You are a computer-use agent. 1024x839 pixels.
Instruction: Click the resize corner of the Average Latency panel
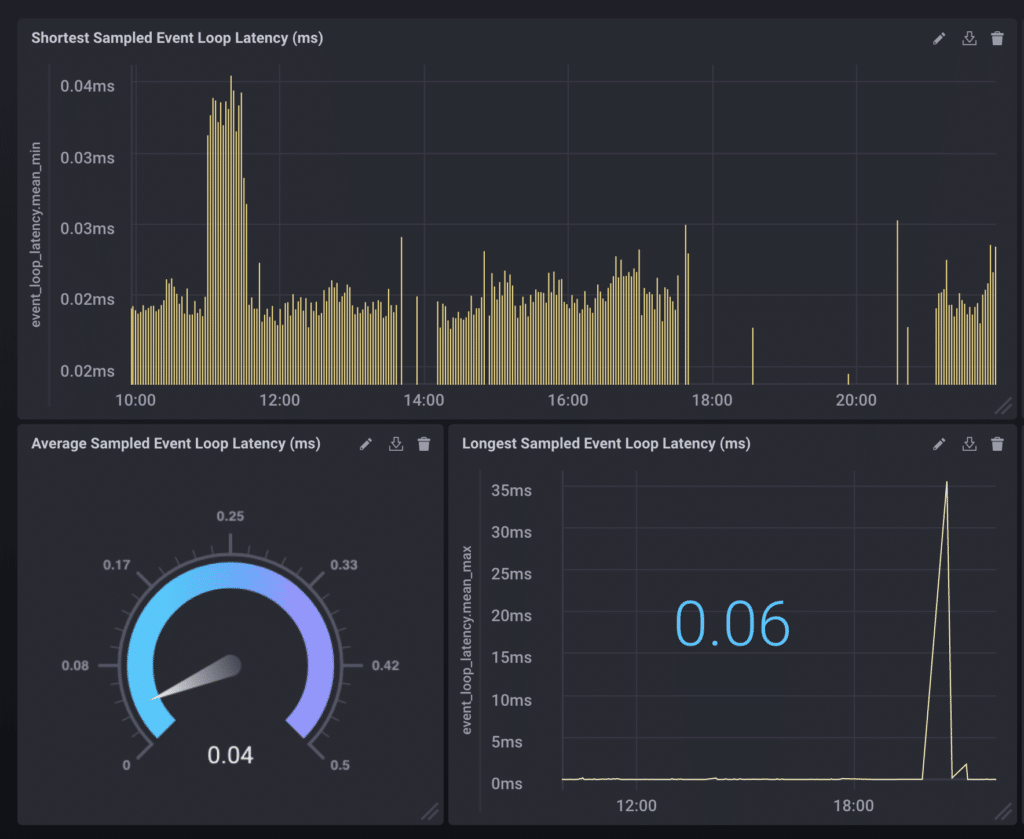[429, 811]
